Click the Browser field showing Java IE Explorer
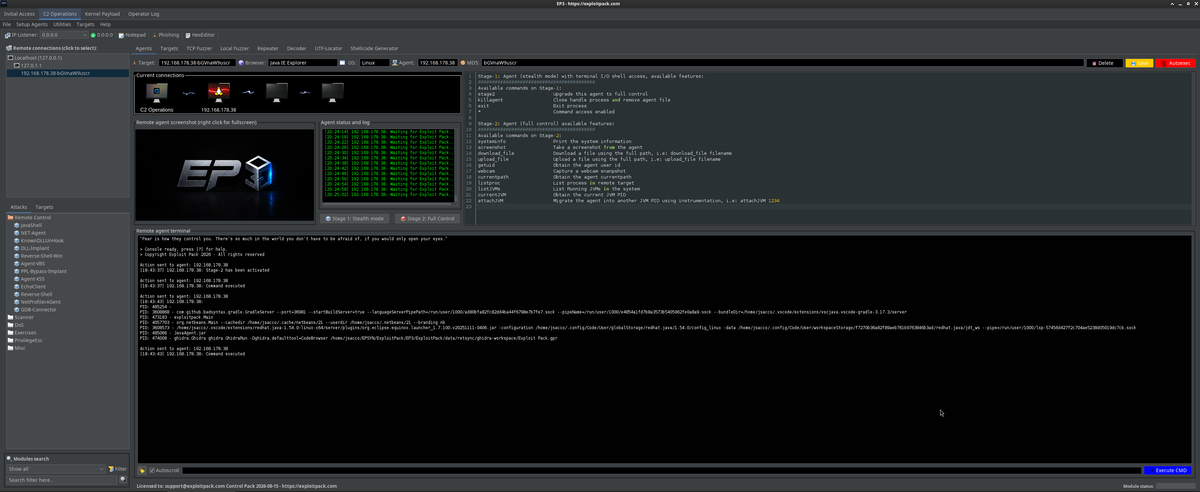Screen dimensions: 1200x492 302,63
